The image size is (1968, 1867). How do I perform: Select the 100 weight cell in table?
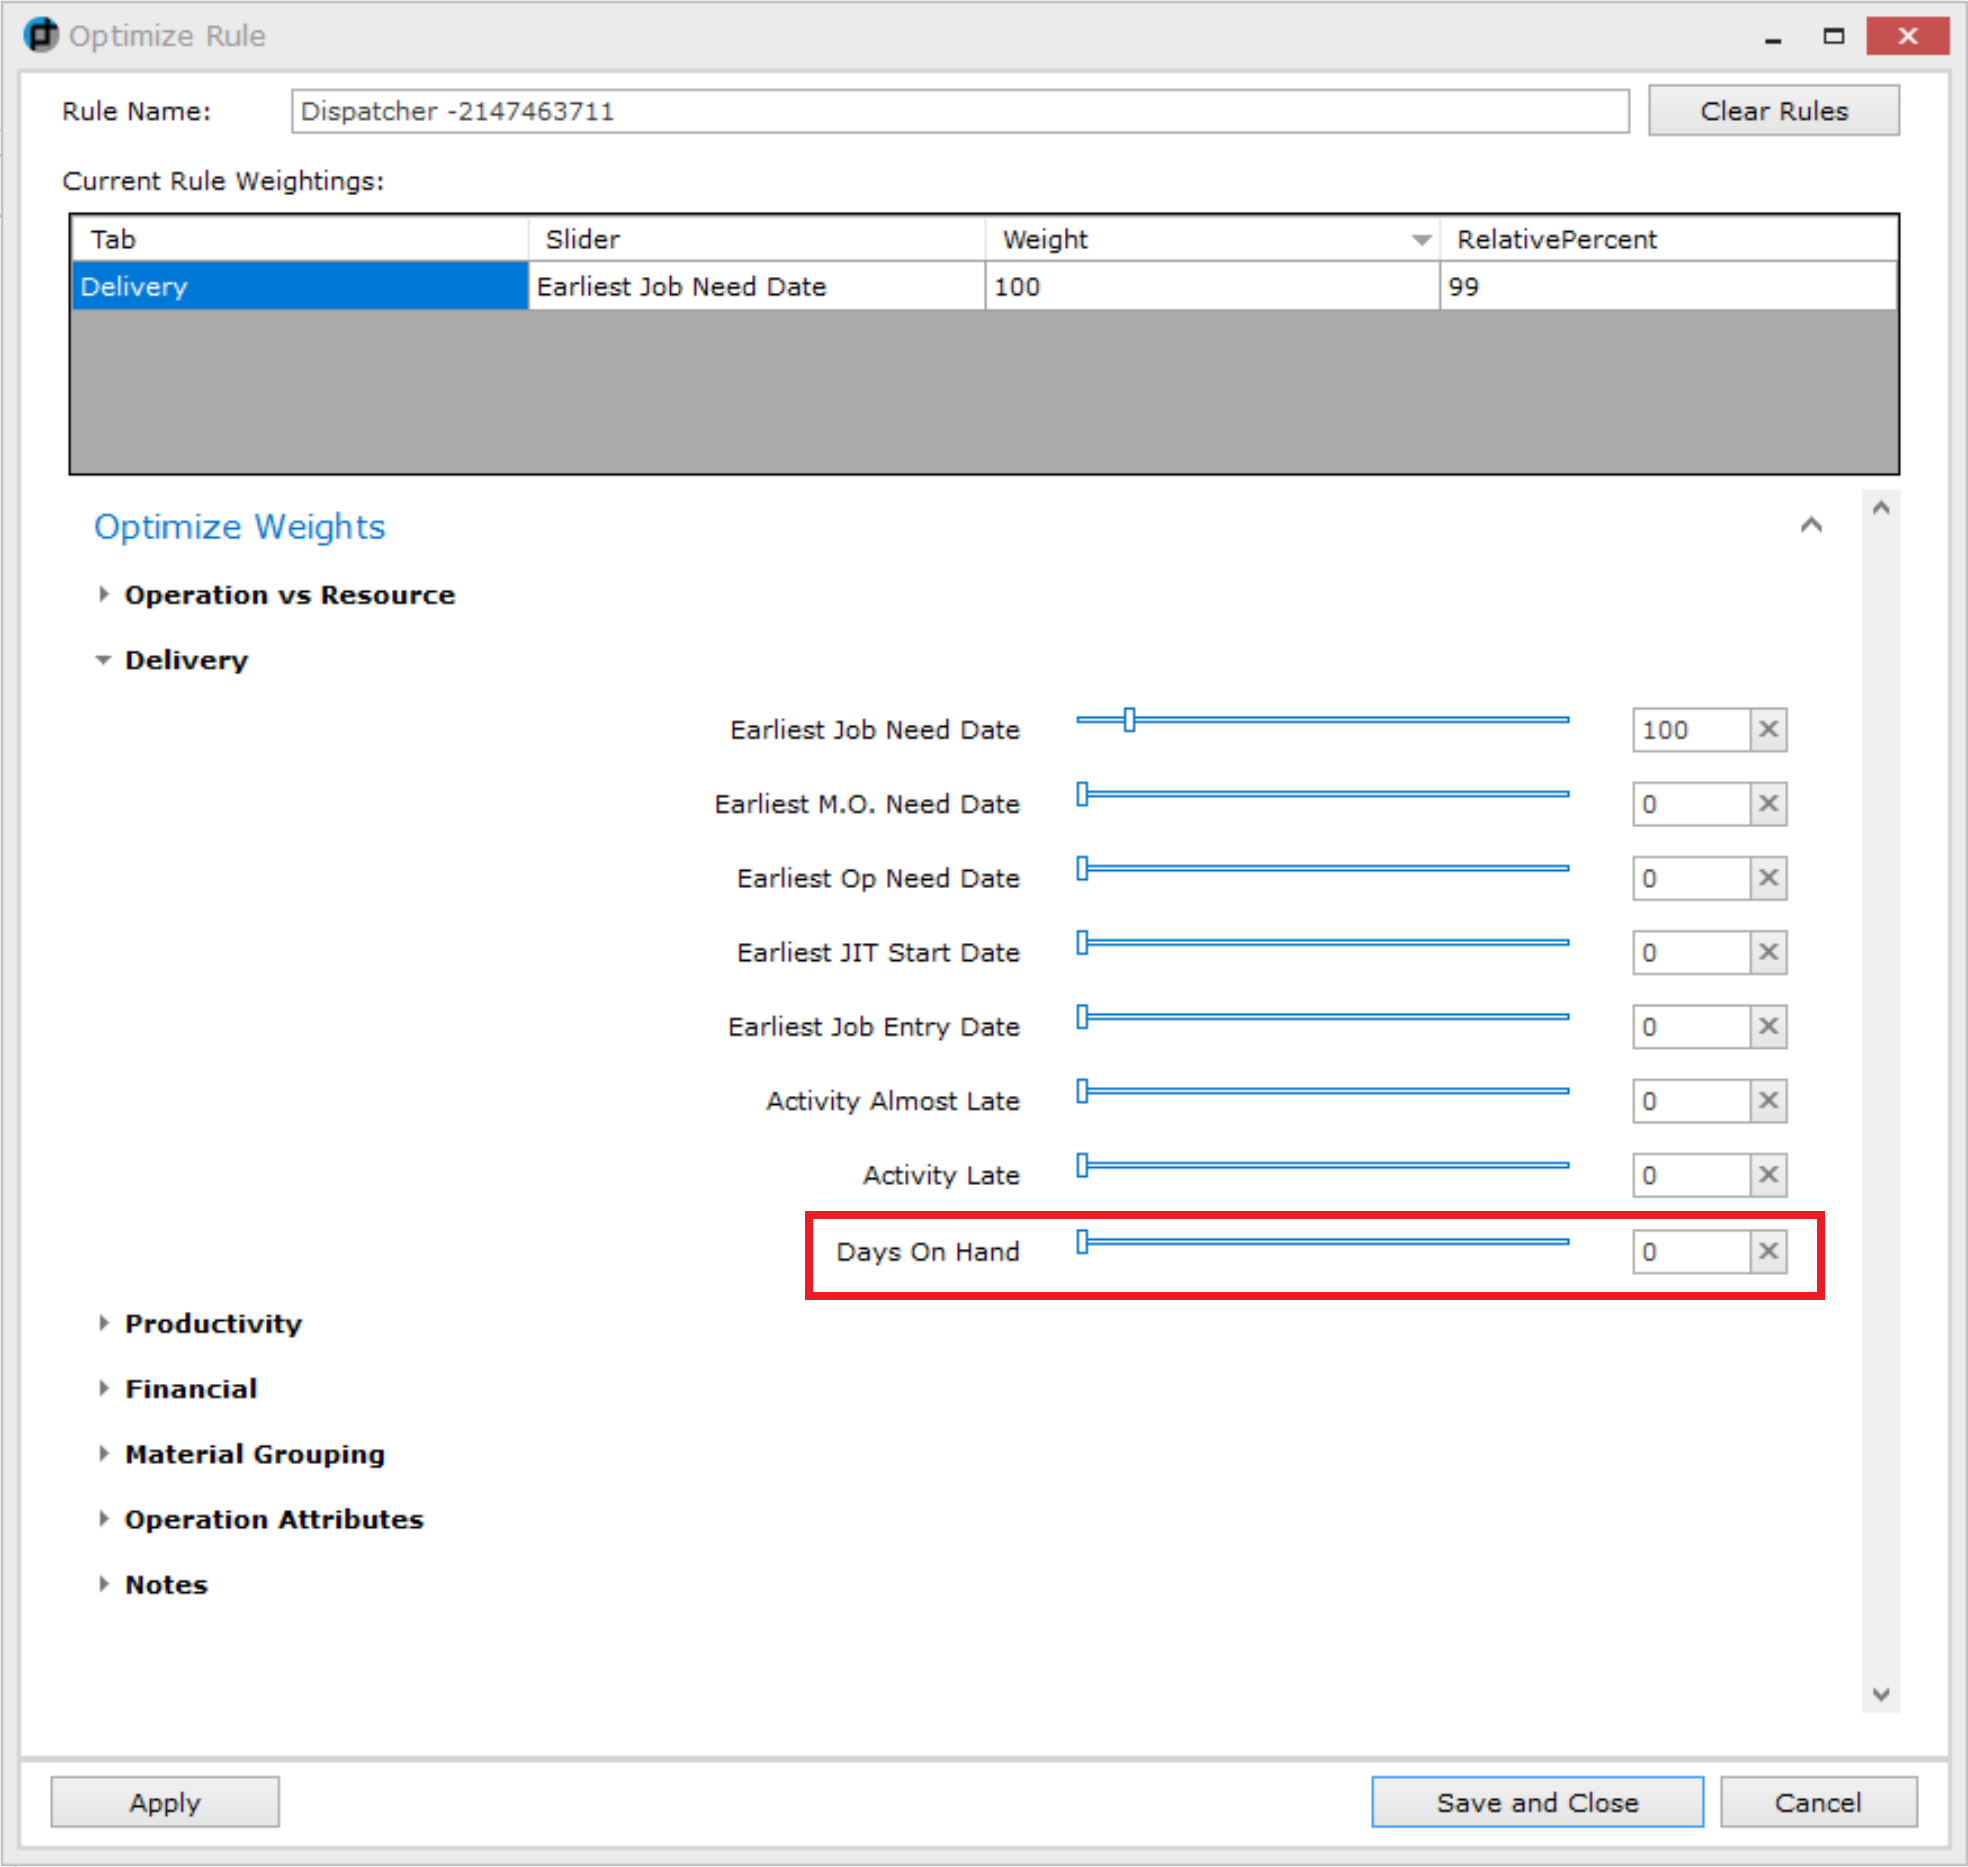tap(1212, 286)
